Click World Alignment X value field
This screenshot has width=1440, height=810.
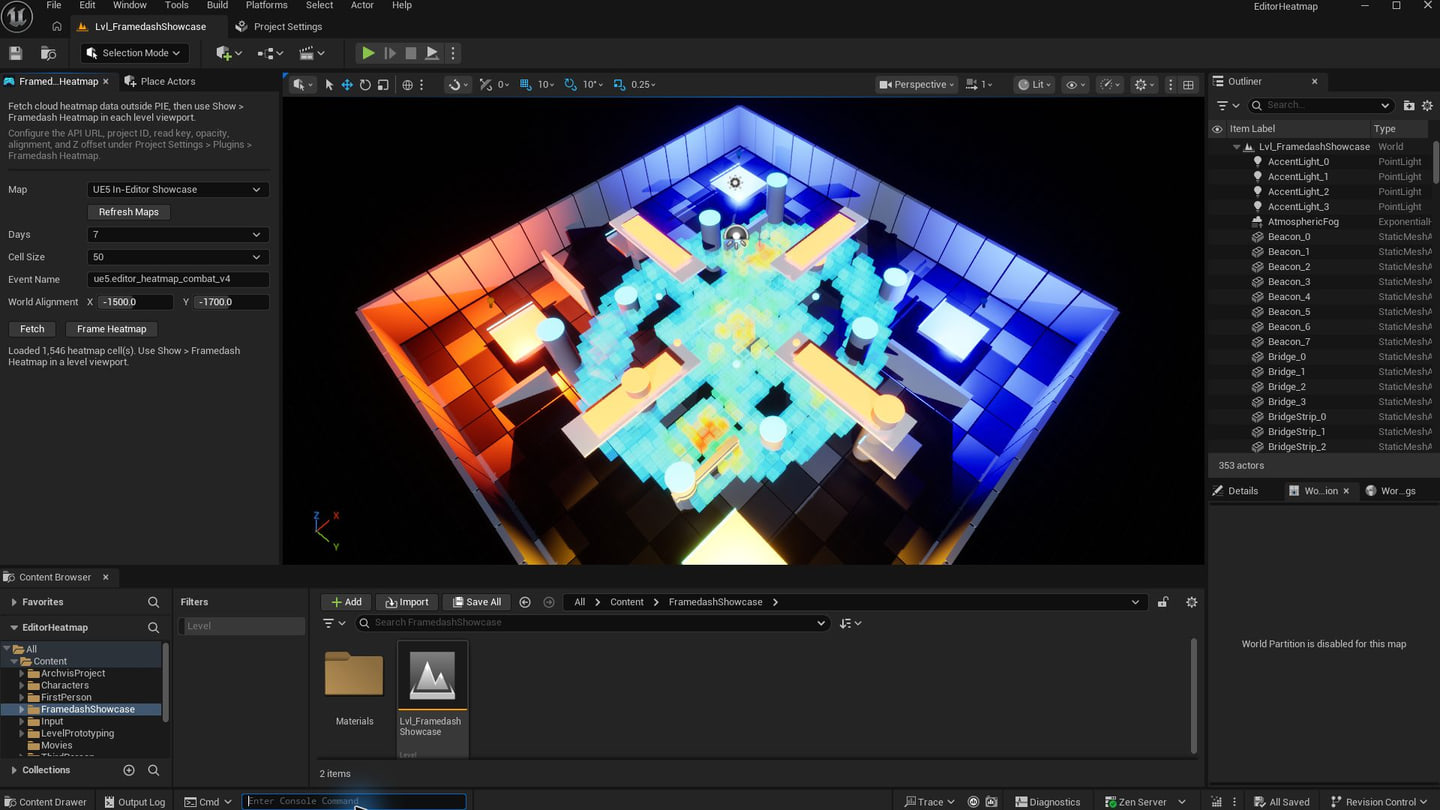click(x=136, y=302)
